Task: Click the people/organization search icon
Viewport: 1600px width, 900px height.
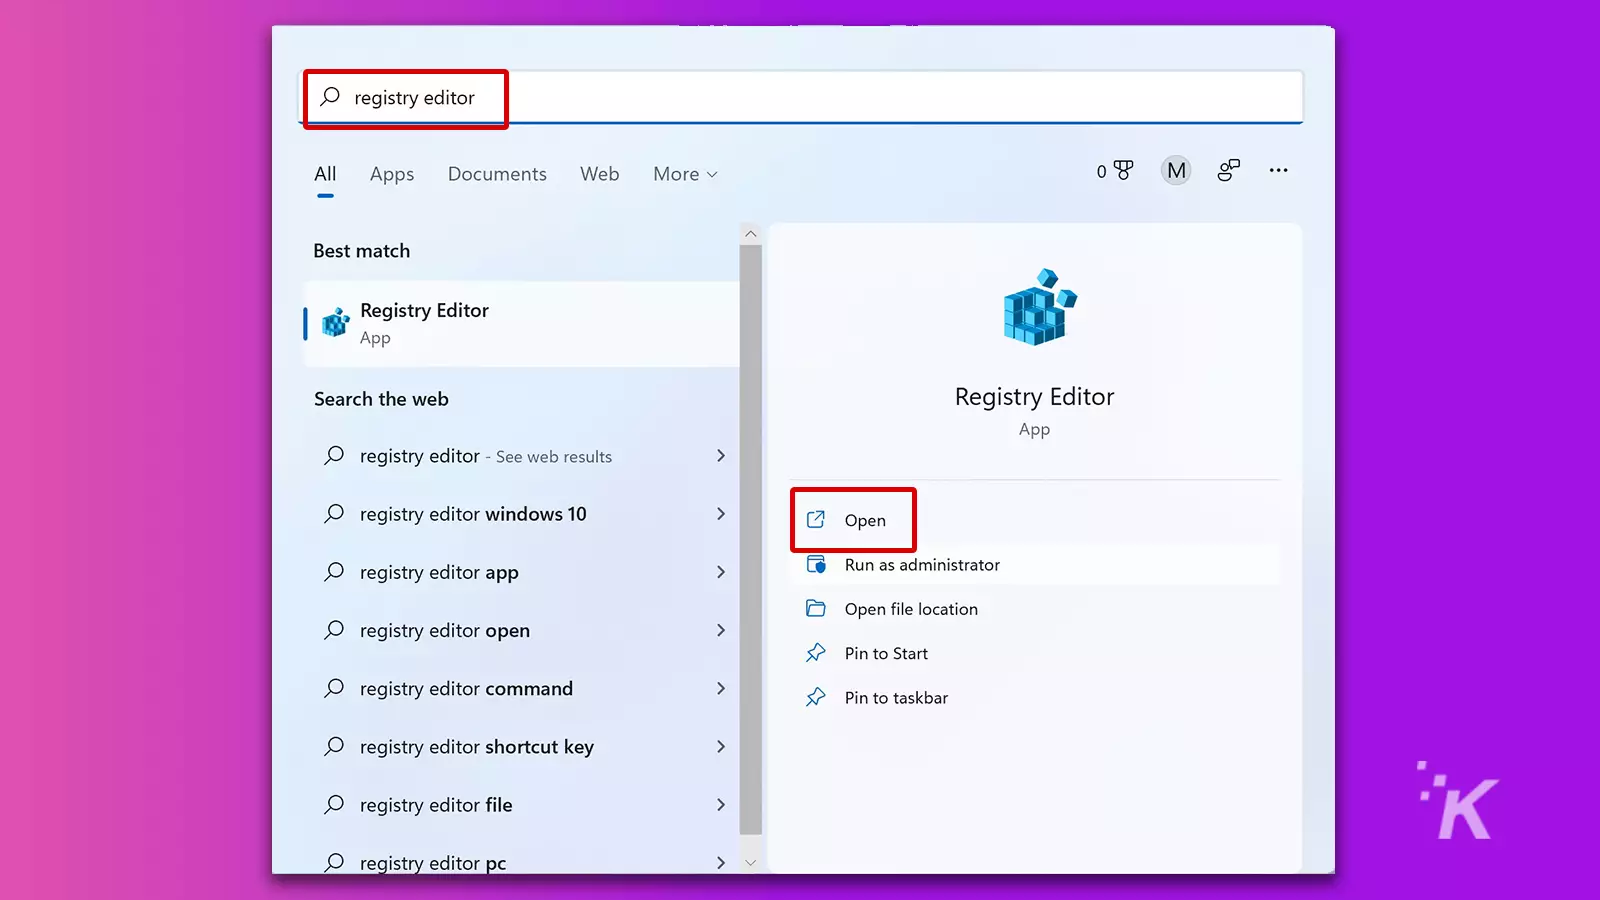Action: pyautogui.click(x=1228, y=170)
